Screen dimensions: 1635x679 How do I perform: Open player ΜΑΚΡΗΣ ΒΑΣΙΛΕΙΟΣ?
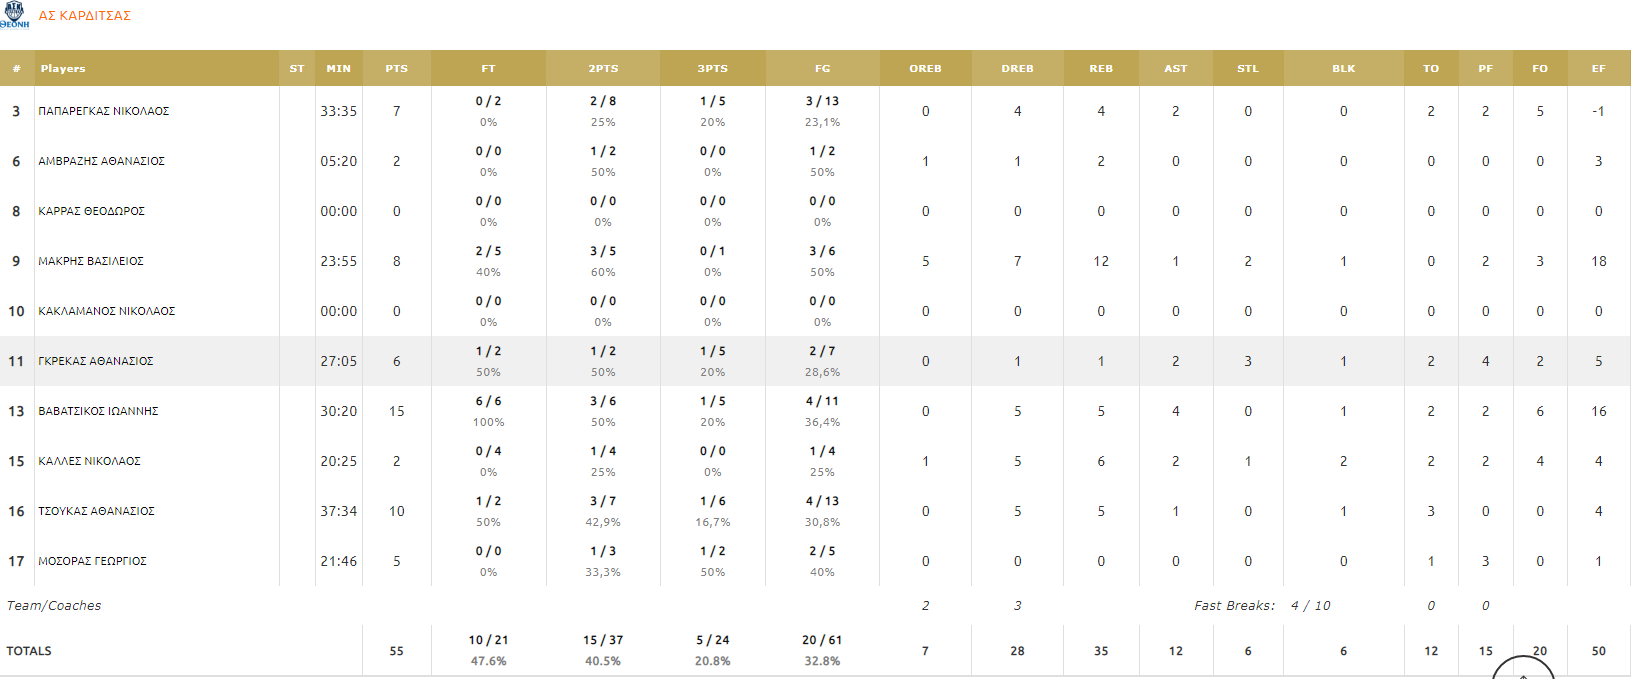click(x=91, y=261)
